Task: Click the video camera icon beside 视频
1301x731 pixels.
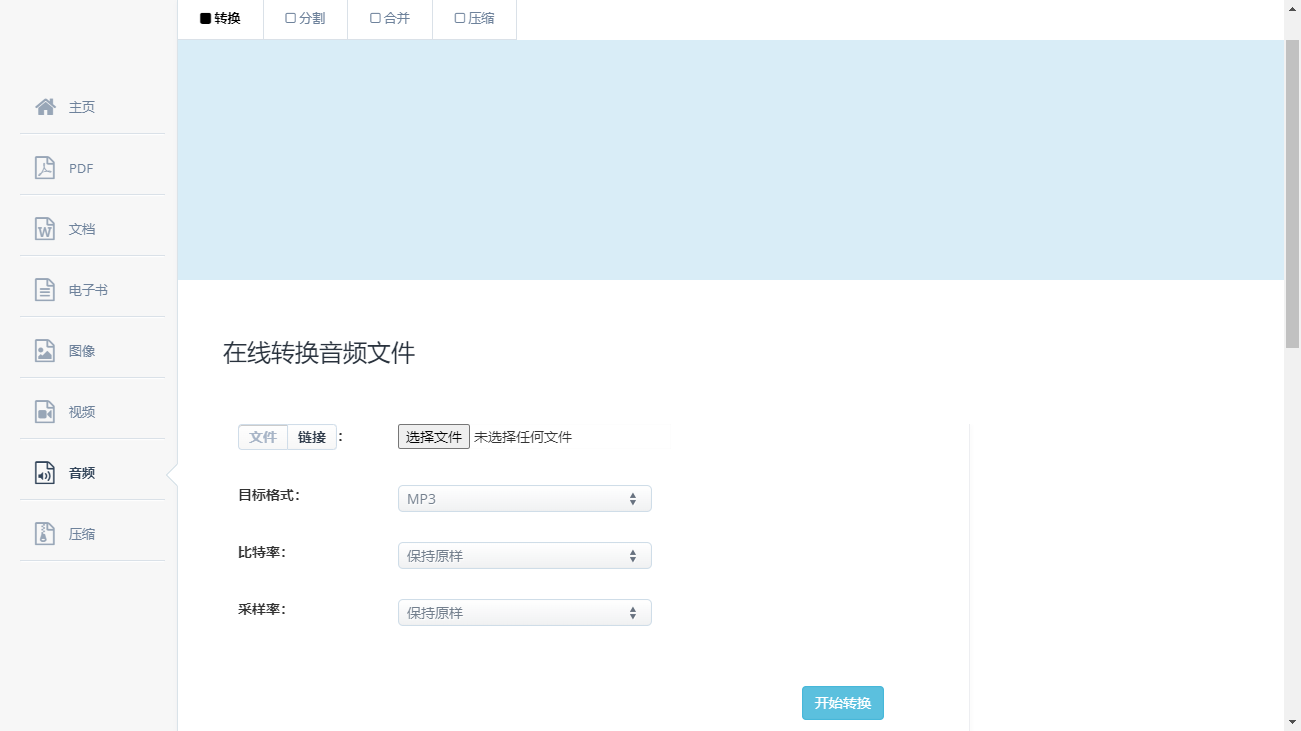Action: coord(45,412)
